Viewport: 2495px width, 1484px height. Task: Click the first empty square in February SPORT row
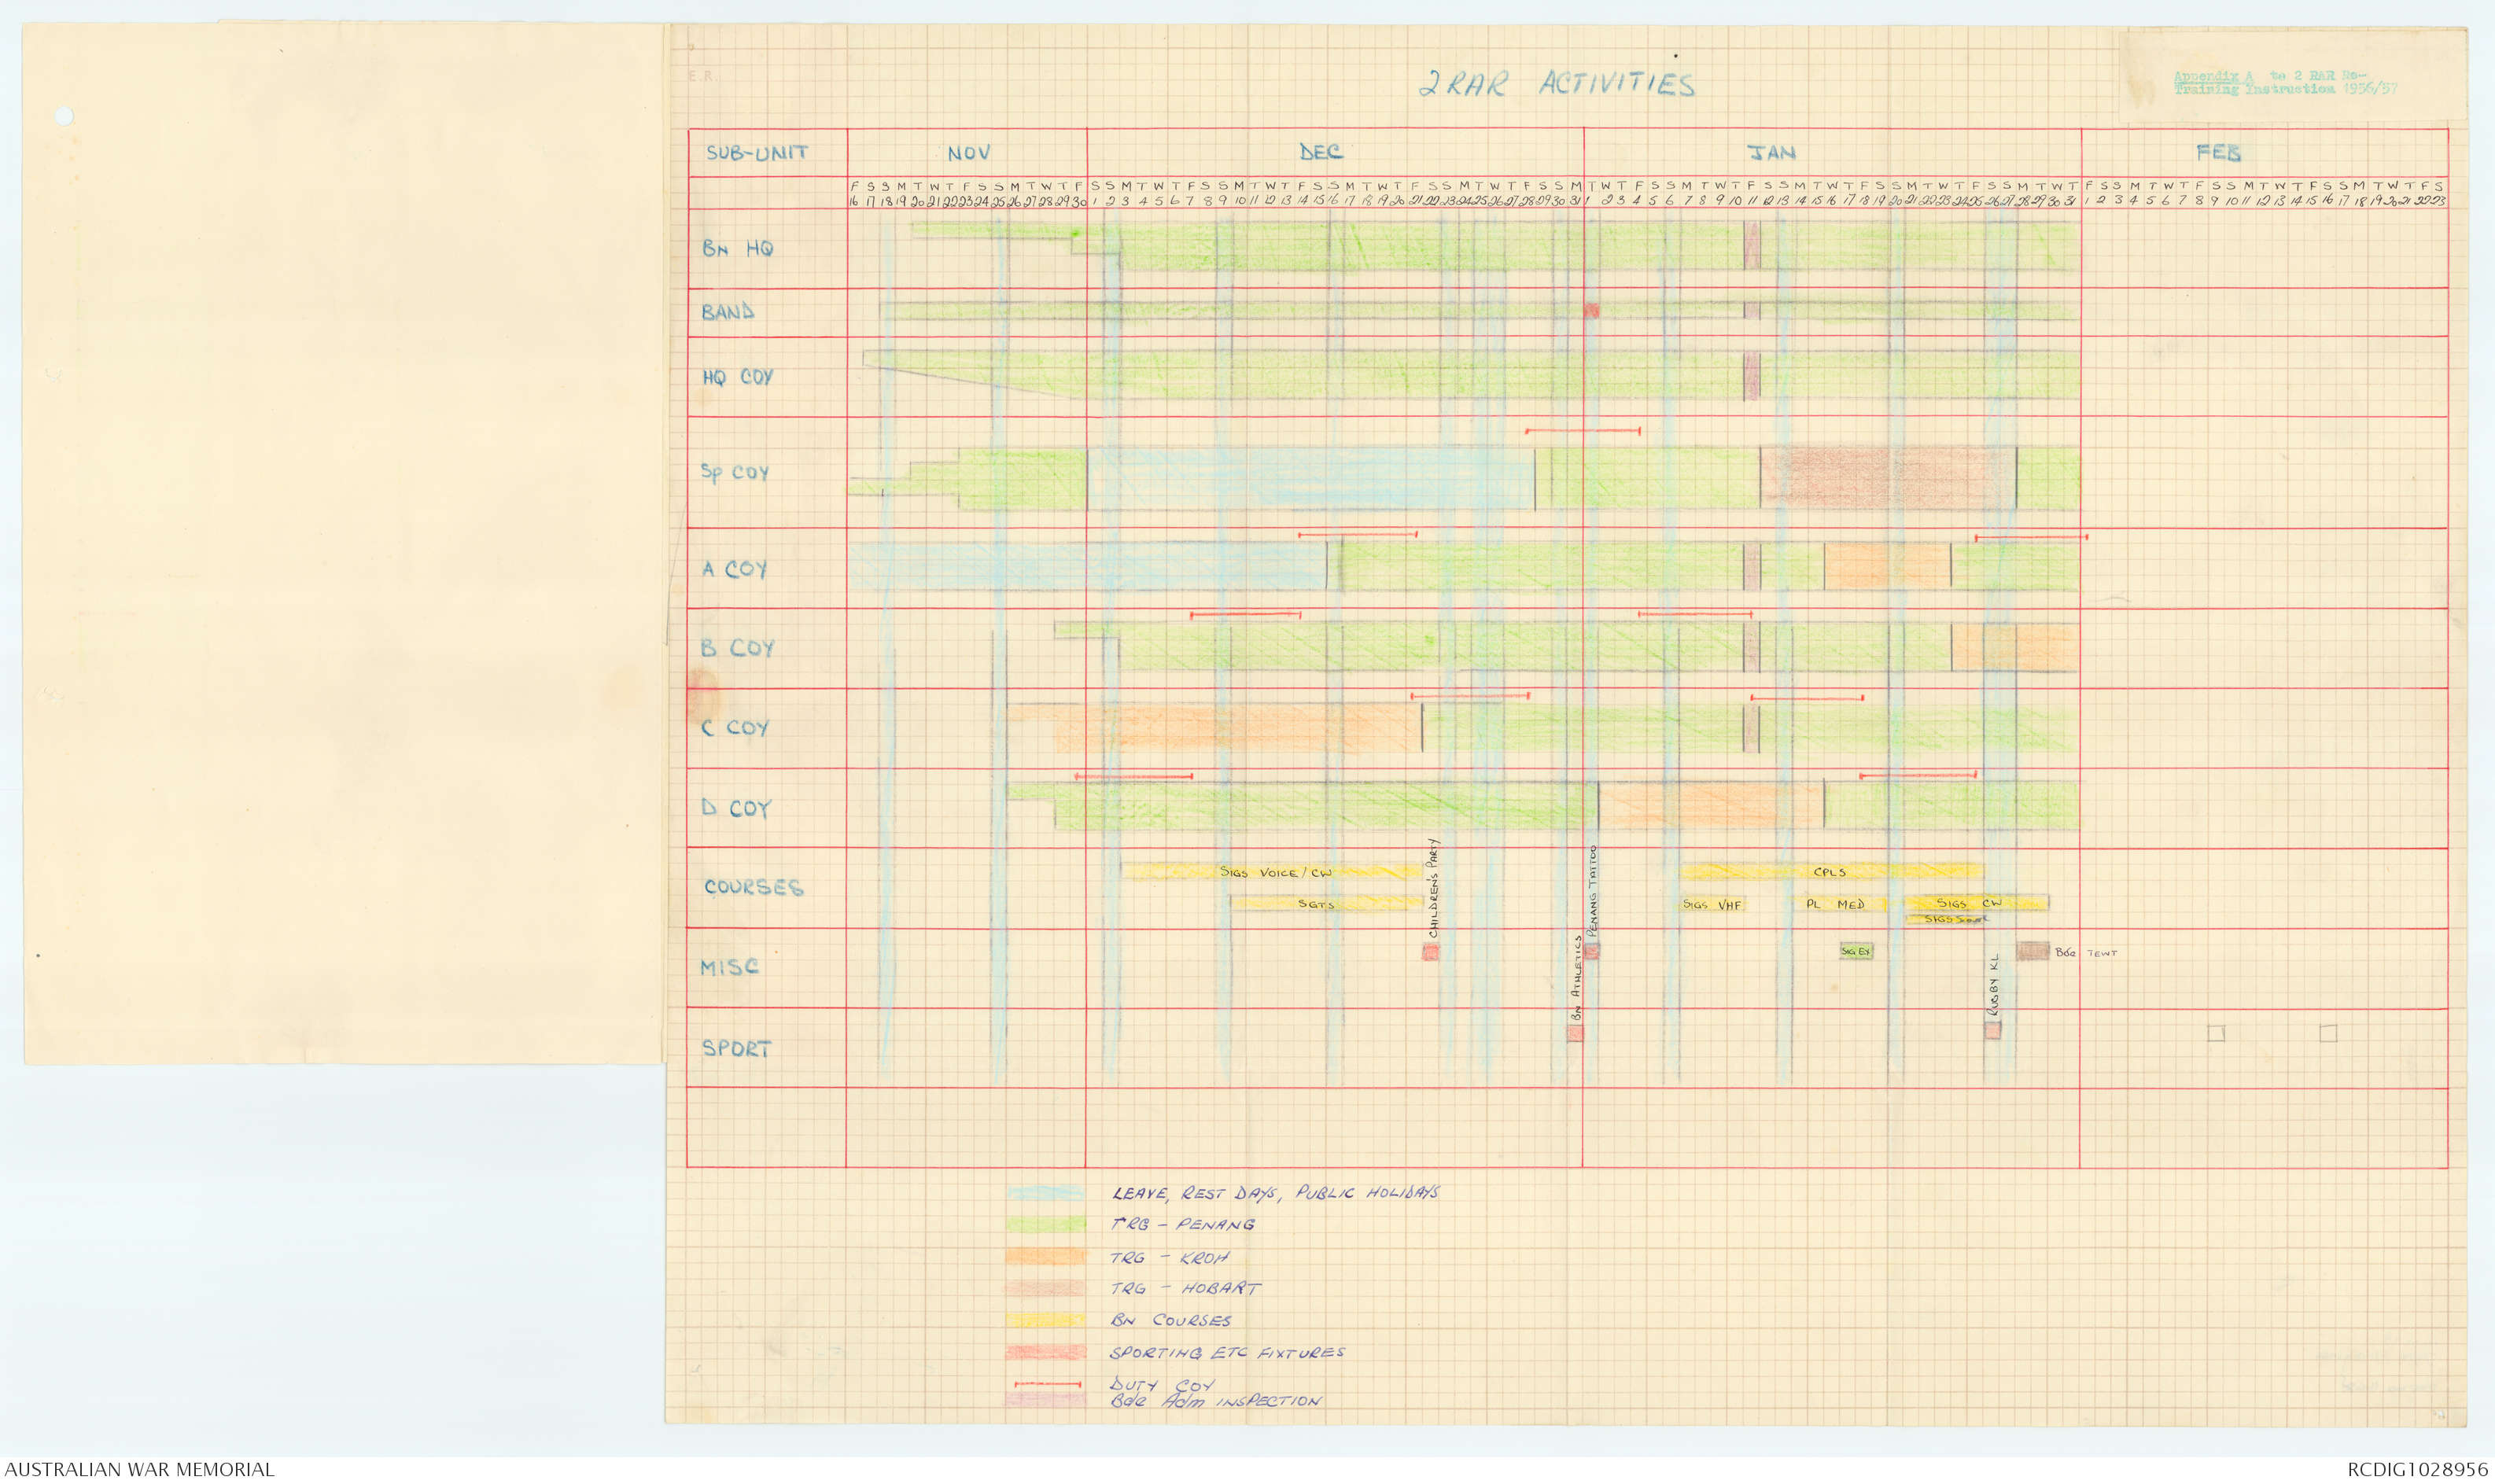[x=2216, y=1033]
